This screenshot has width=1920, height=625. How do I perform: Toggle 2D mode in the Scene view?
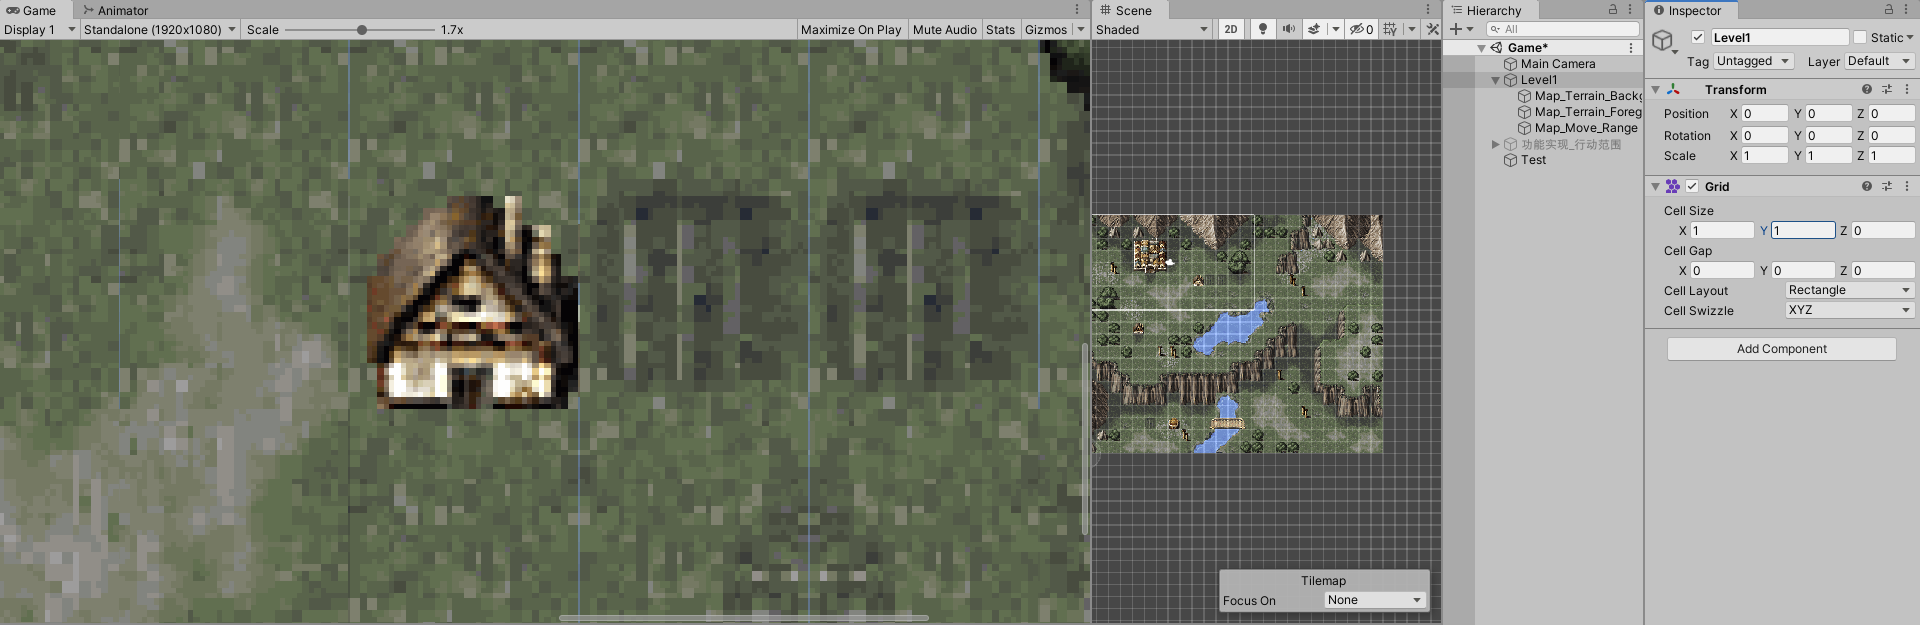pos(1231,29)
